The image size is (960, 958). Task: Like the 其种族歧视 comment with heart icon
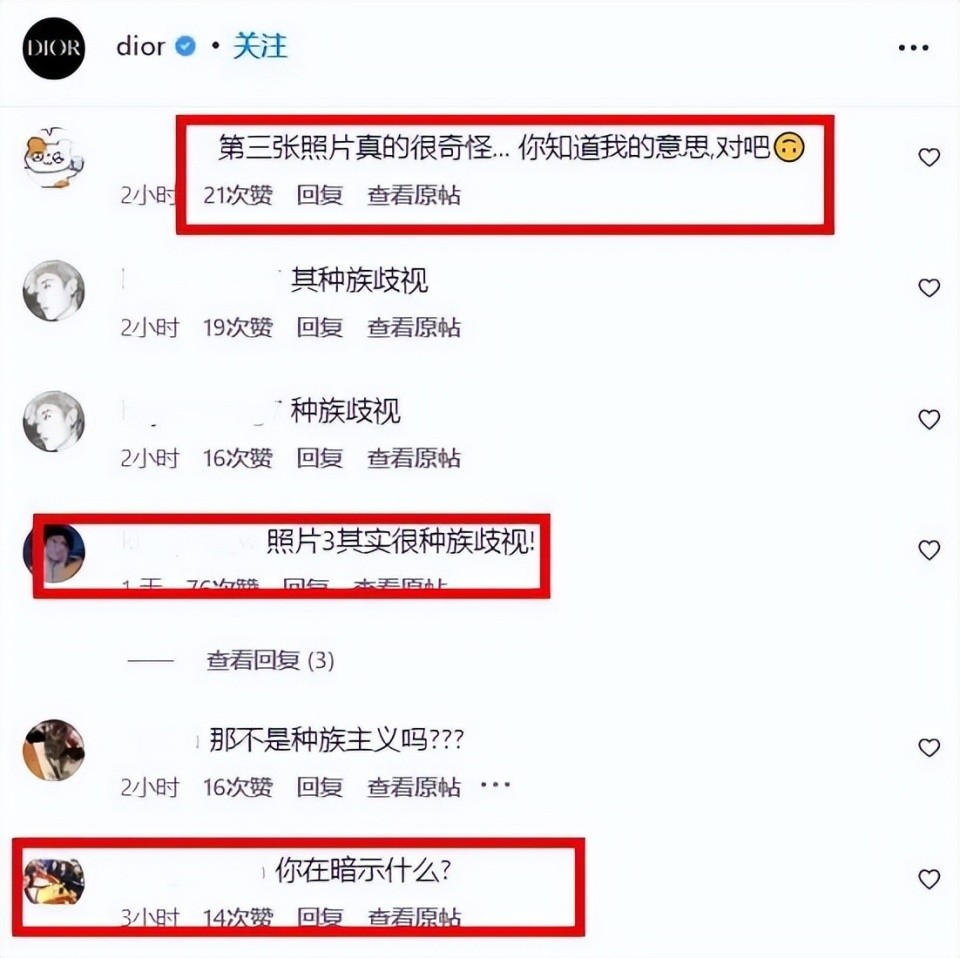pos(929,288)
